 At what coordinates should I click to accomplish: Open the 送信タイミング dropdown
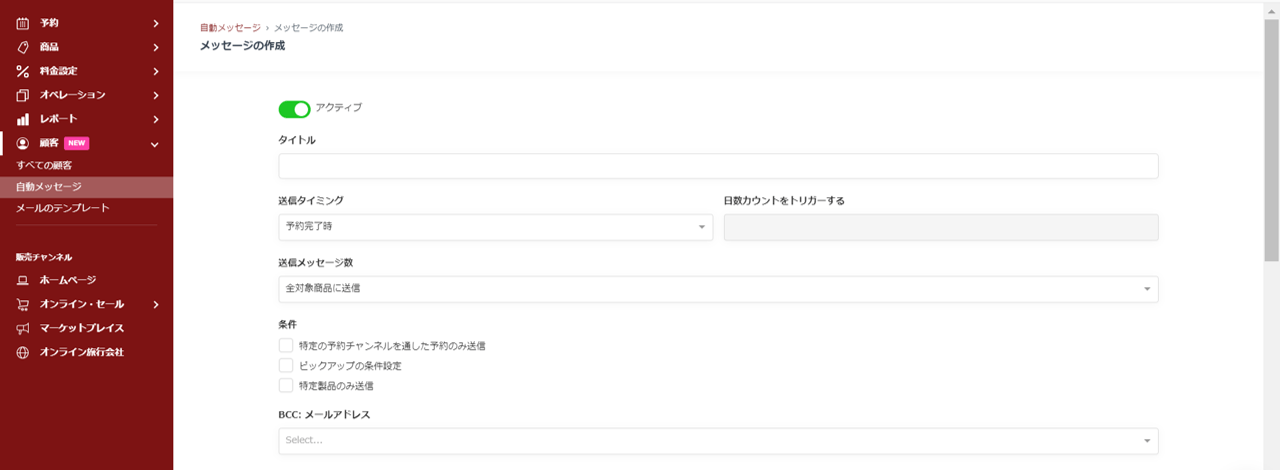[x=495, y=227]
